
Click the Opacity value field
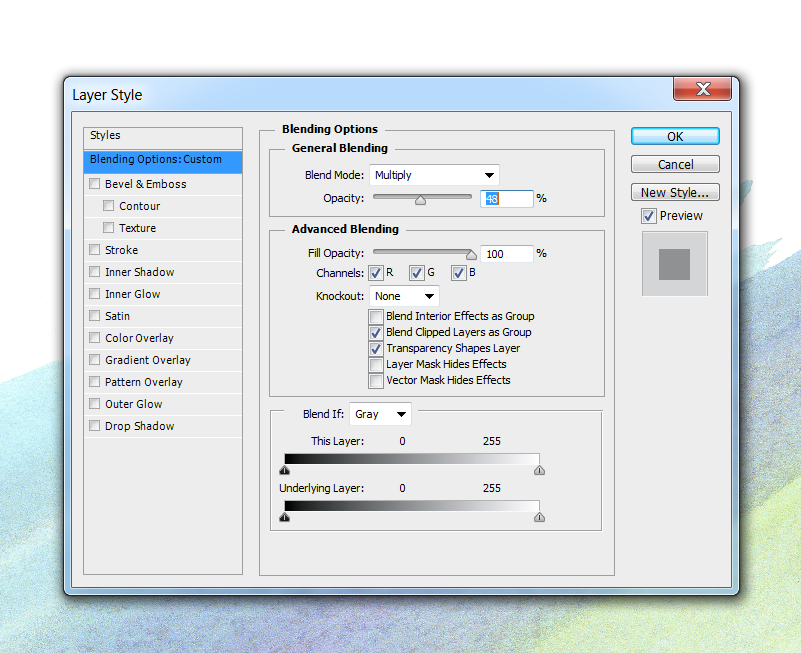click(x=506, y=199)
